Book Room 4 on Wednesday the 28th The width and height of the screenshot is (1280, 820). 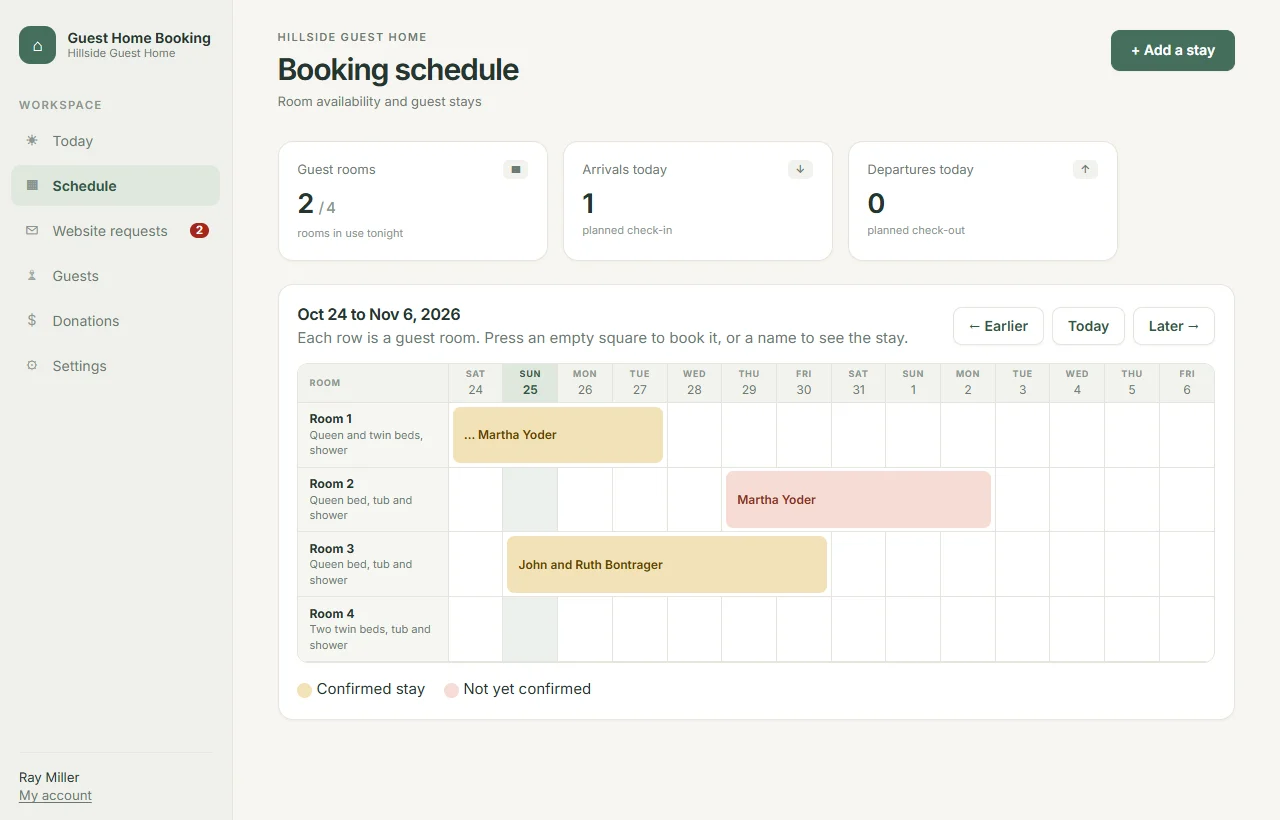click(x=694, y=630)
